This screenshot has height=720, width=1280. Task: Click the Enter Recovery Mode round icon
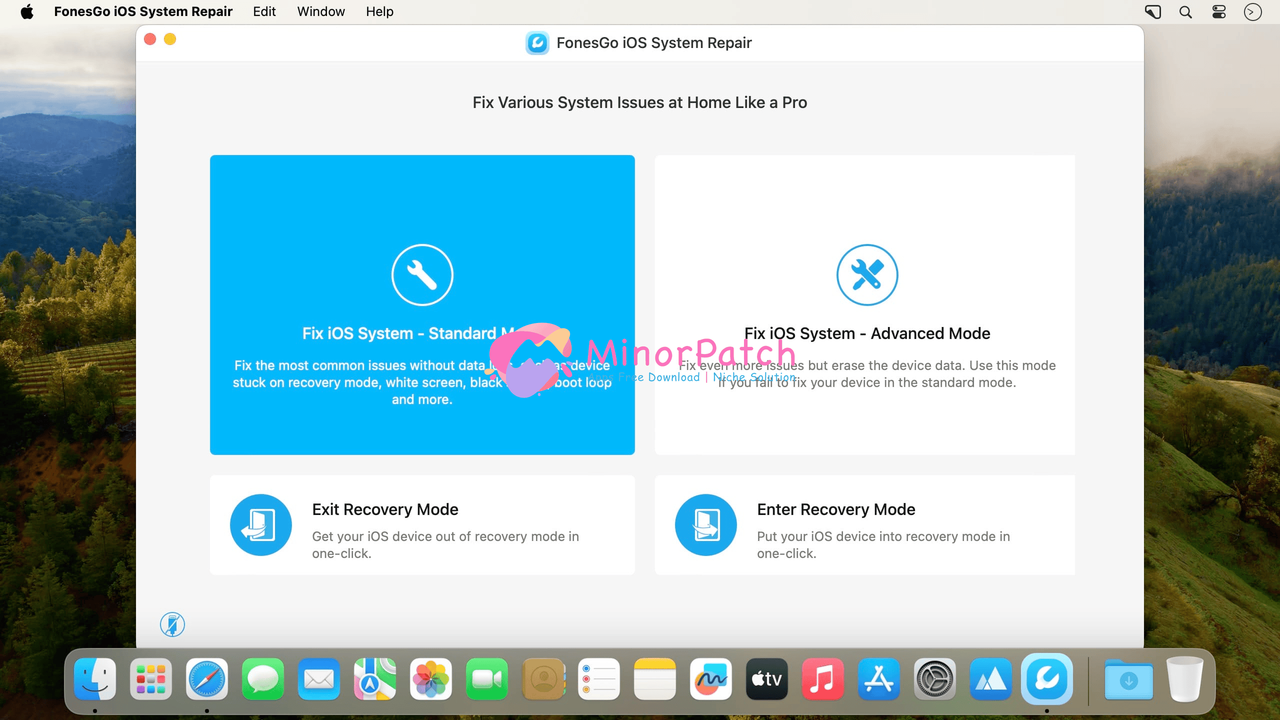(706, 525)
